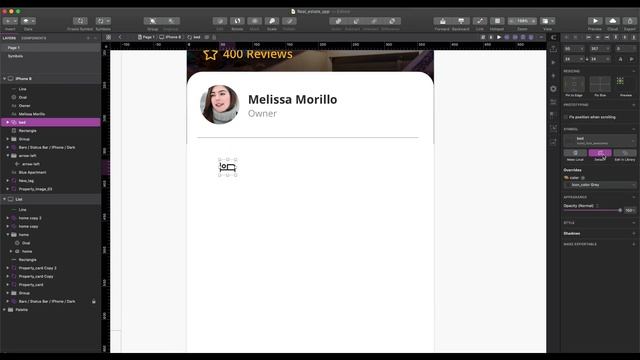Click the Cloud upload icon
Viewport: 640px width, 360px height.
click(613, 21)
